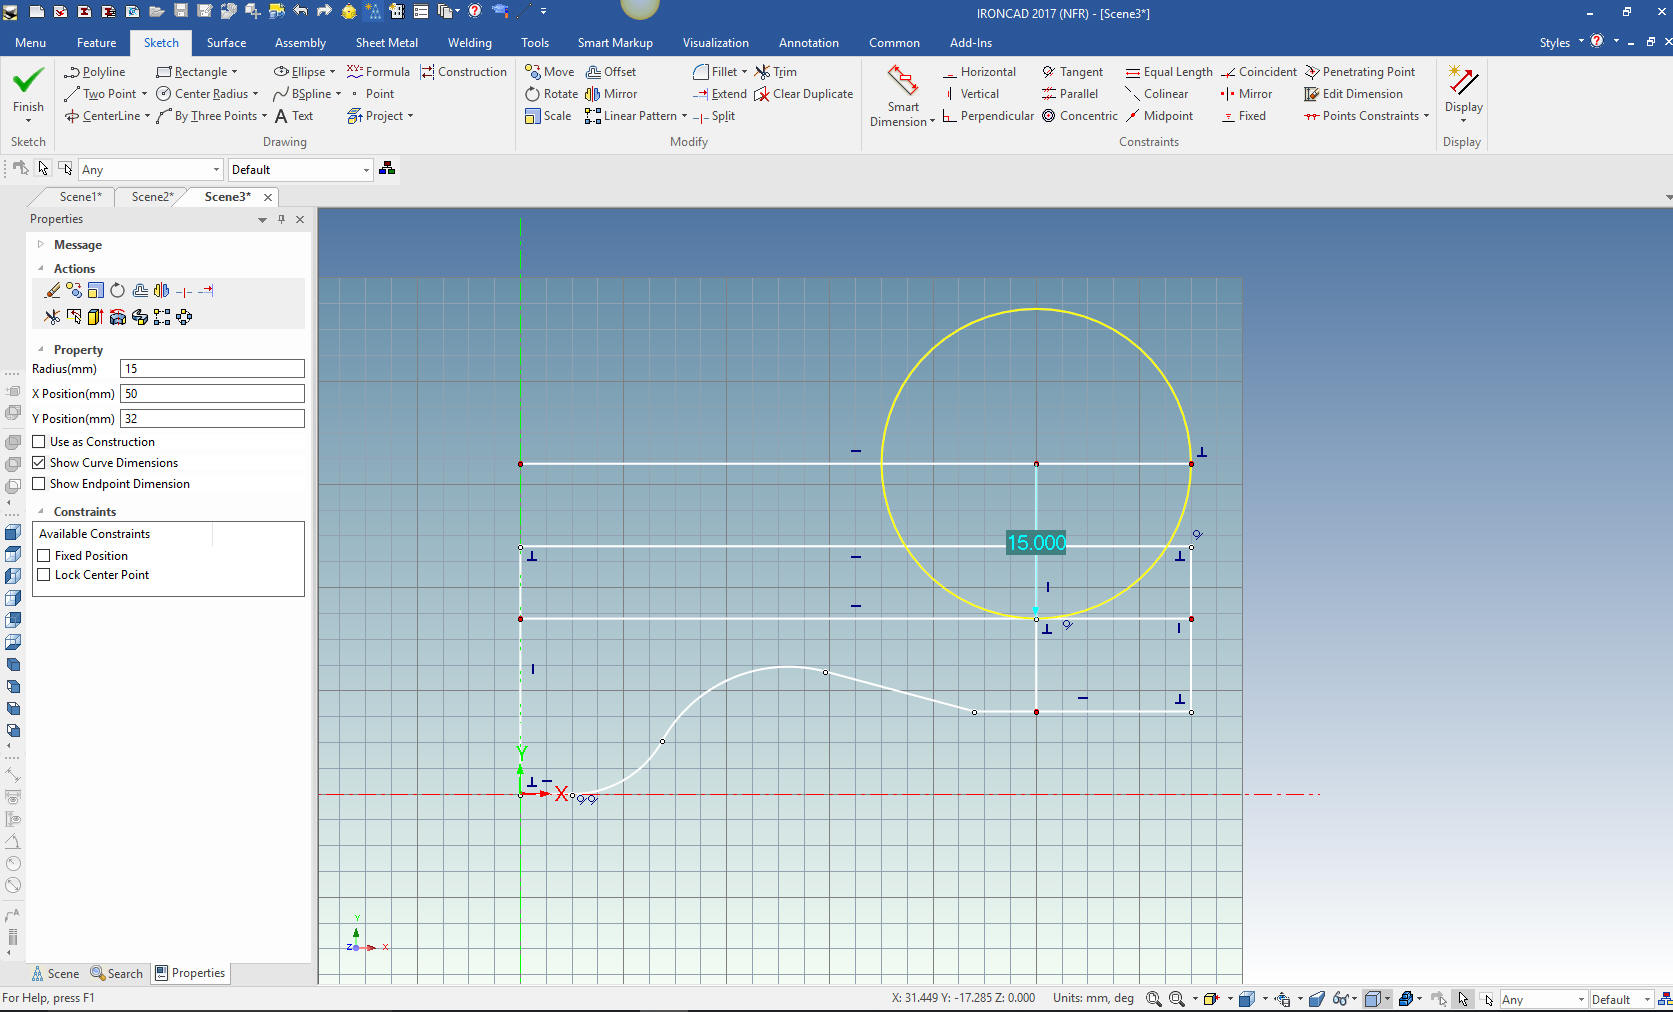Viewport: 1673px width, 1012px height.
Task: Enable Show Endpoint Dimension checkbox
Action: [39, 484]
